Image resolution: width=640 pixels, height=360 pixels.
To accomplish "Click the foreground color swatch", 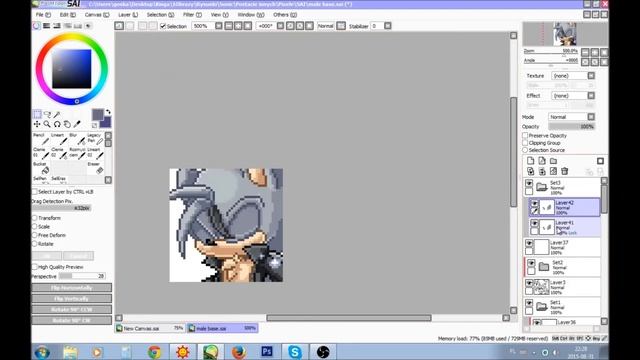I will pos(98,115).
